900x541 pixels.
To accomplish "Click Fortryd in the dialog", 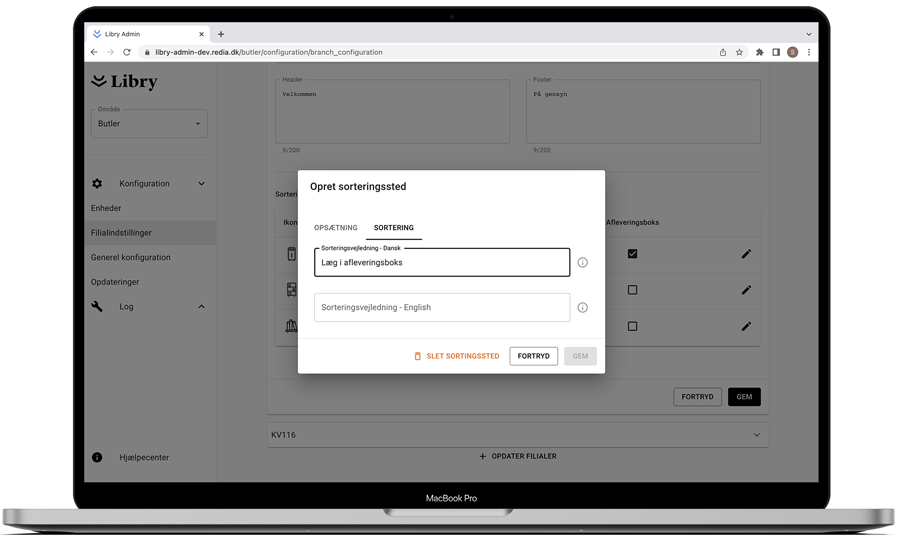I will (x=533, y=356).
